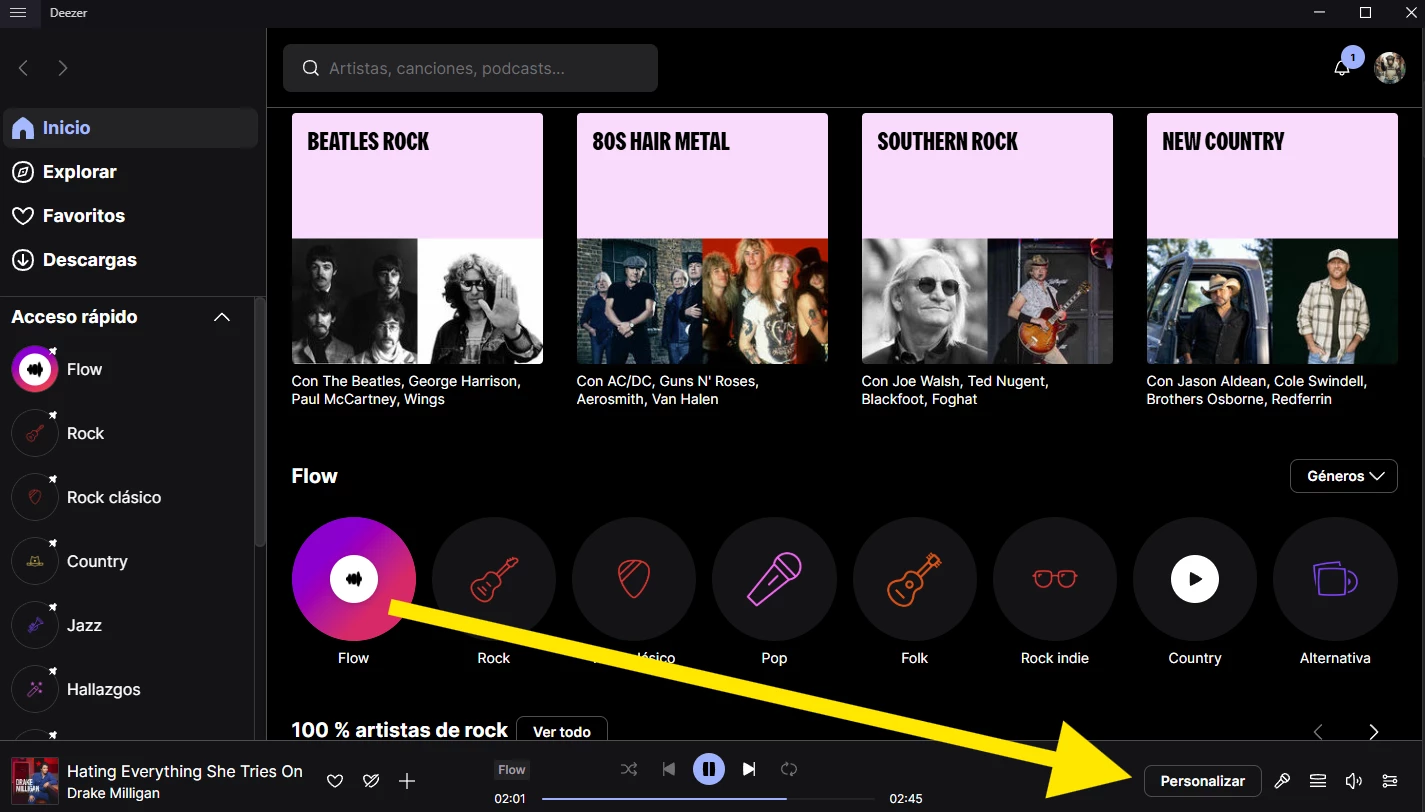Image resolution: width=1425 pixels, height=812 pixels.
Task: Play the Alternativa mug circle
Action: pyautogui.click(x=1335, y=578)
